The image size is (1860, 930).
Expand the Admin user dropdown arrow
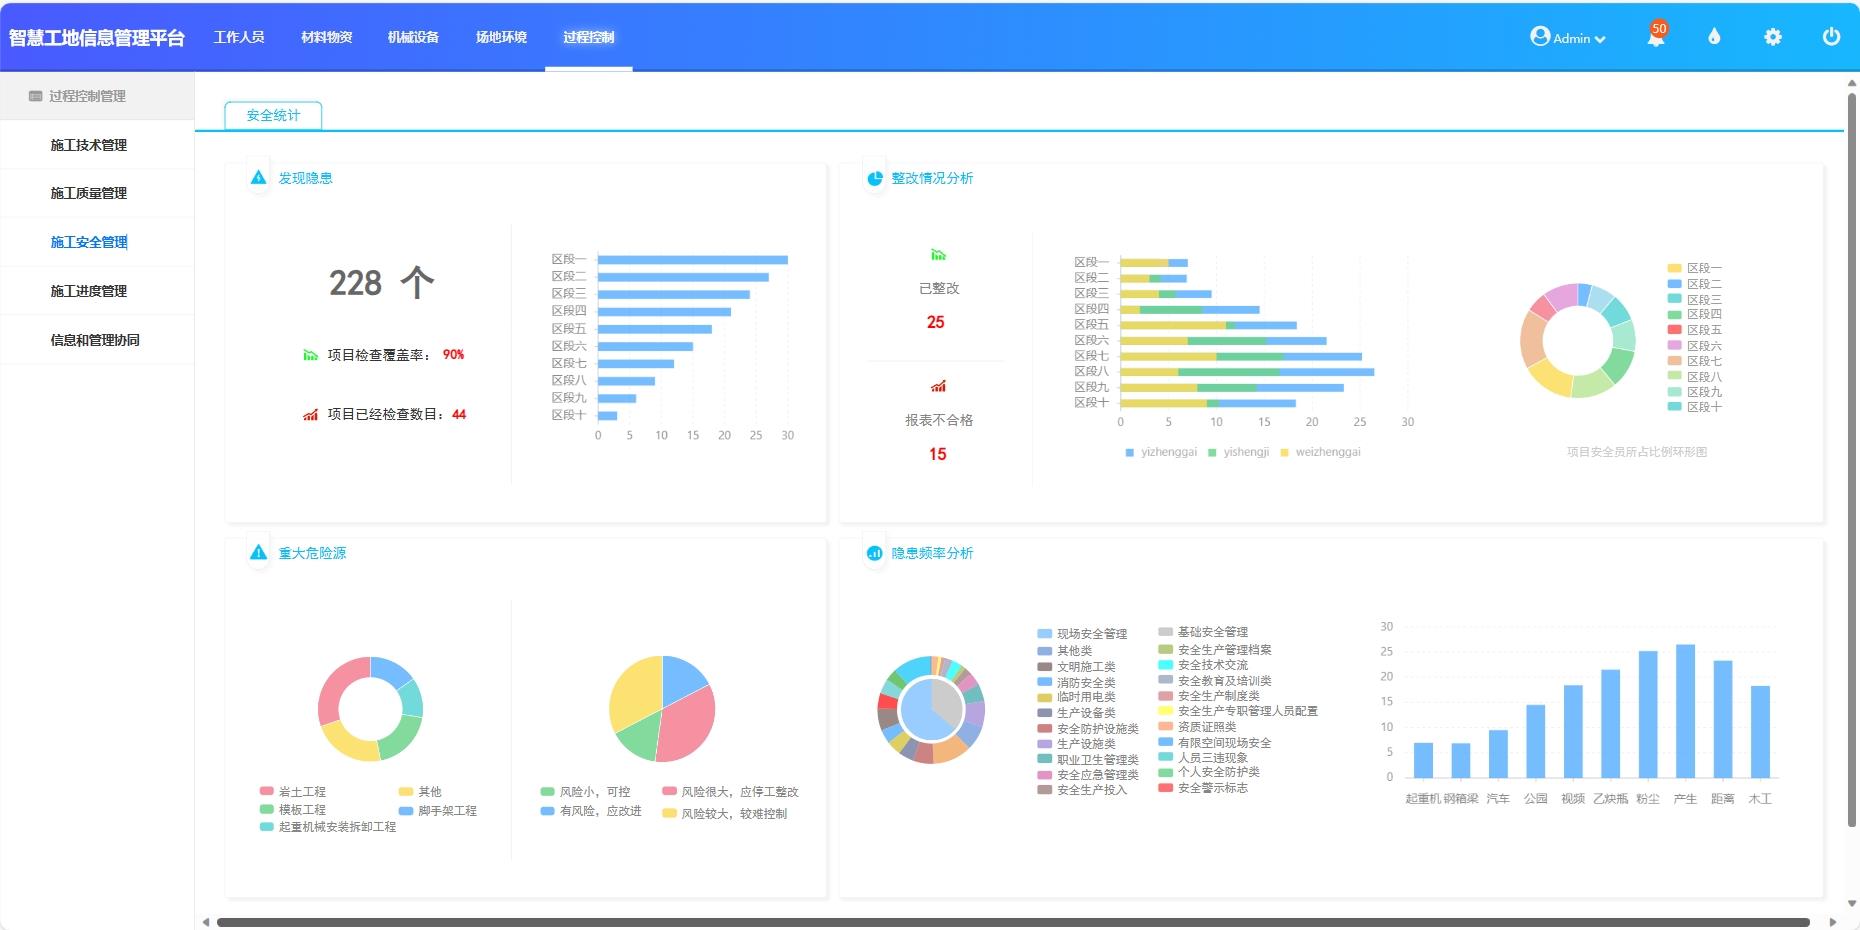click(x=1600, y=39)
